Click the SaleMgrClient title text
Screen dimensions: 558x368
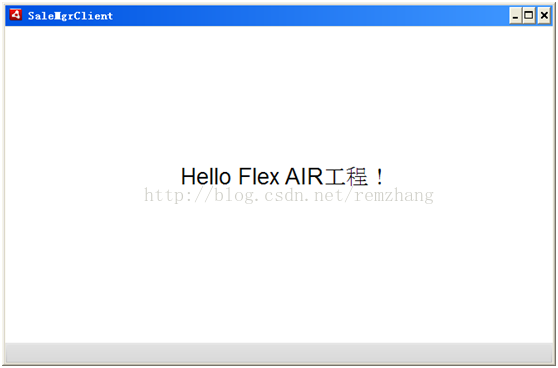70,16
